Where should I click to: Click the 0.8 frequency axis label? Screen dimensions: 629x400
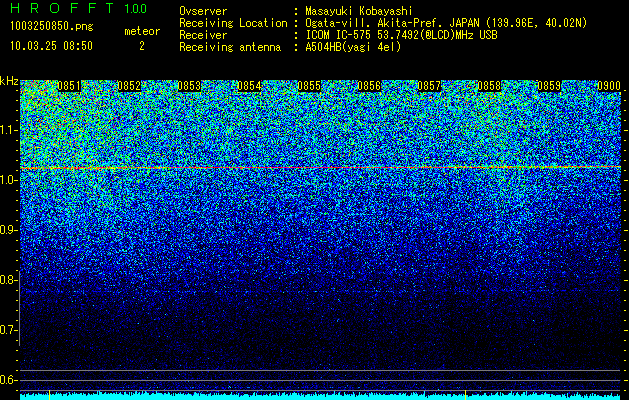pyautogui.click(x=9, y=280)
